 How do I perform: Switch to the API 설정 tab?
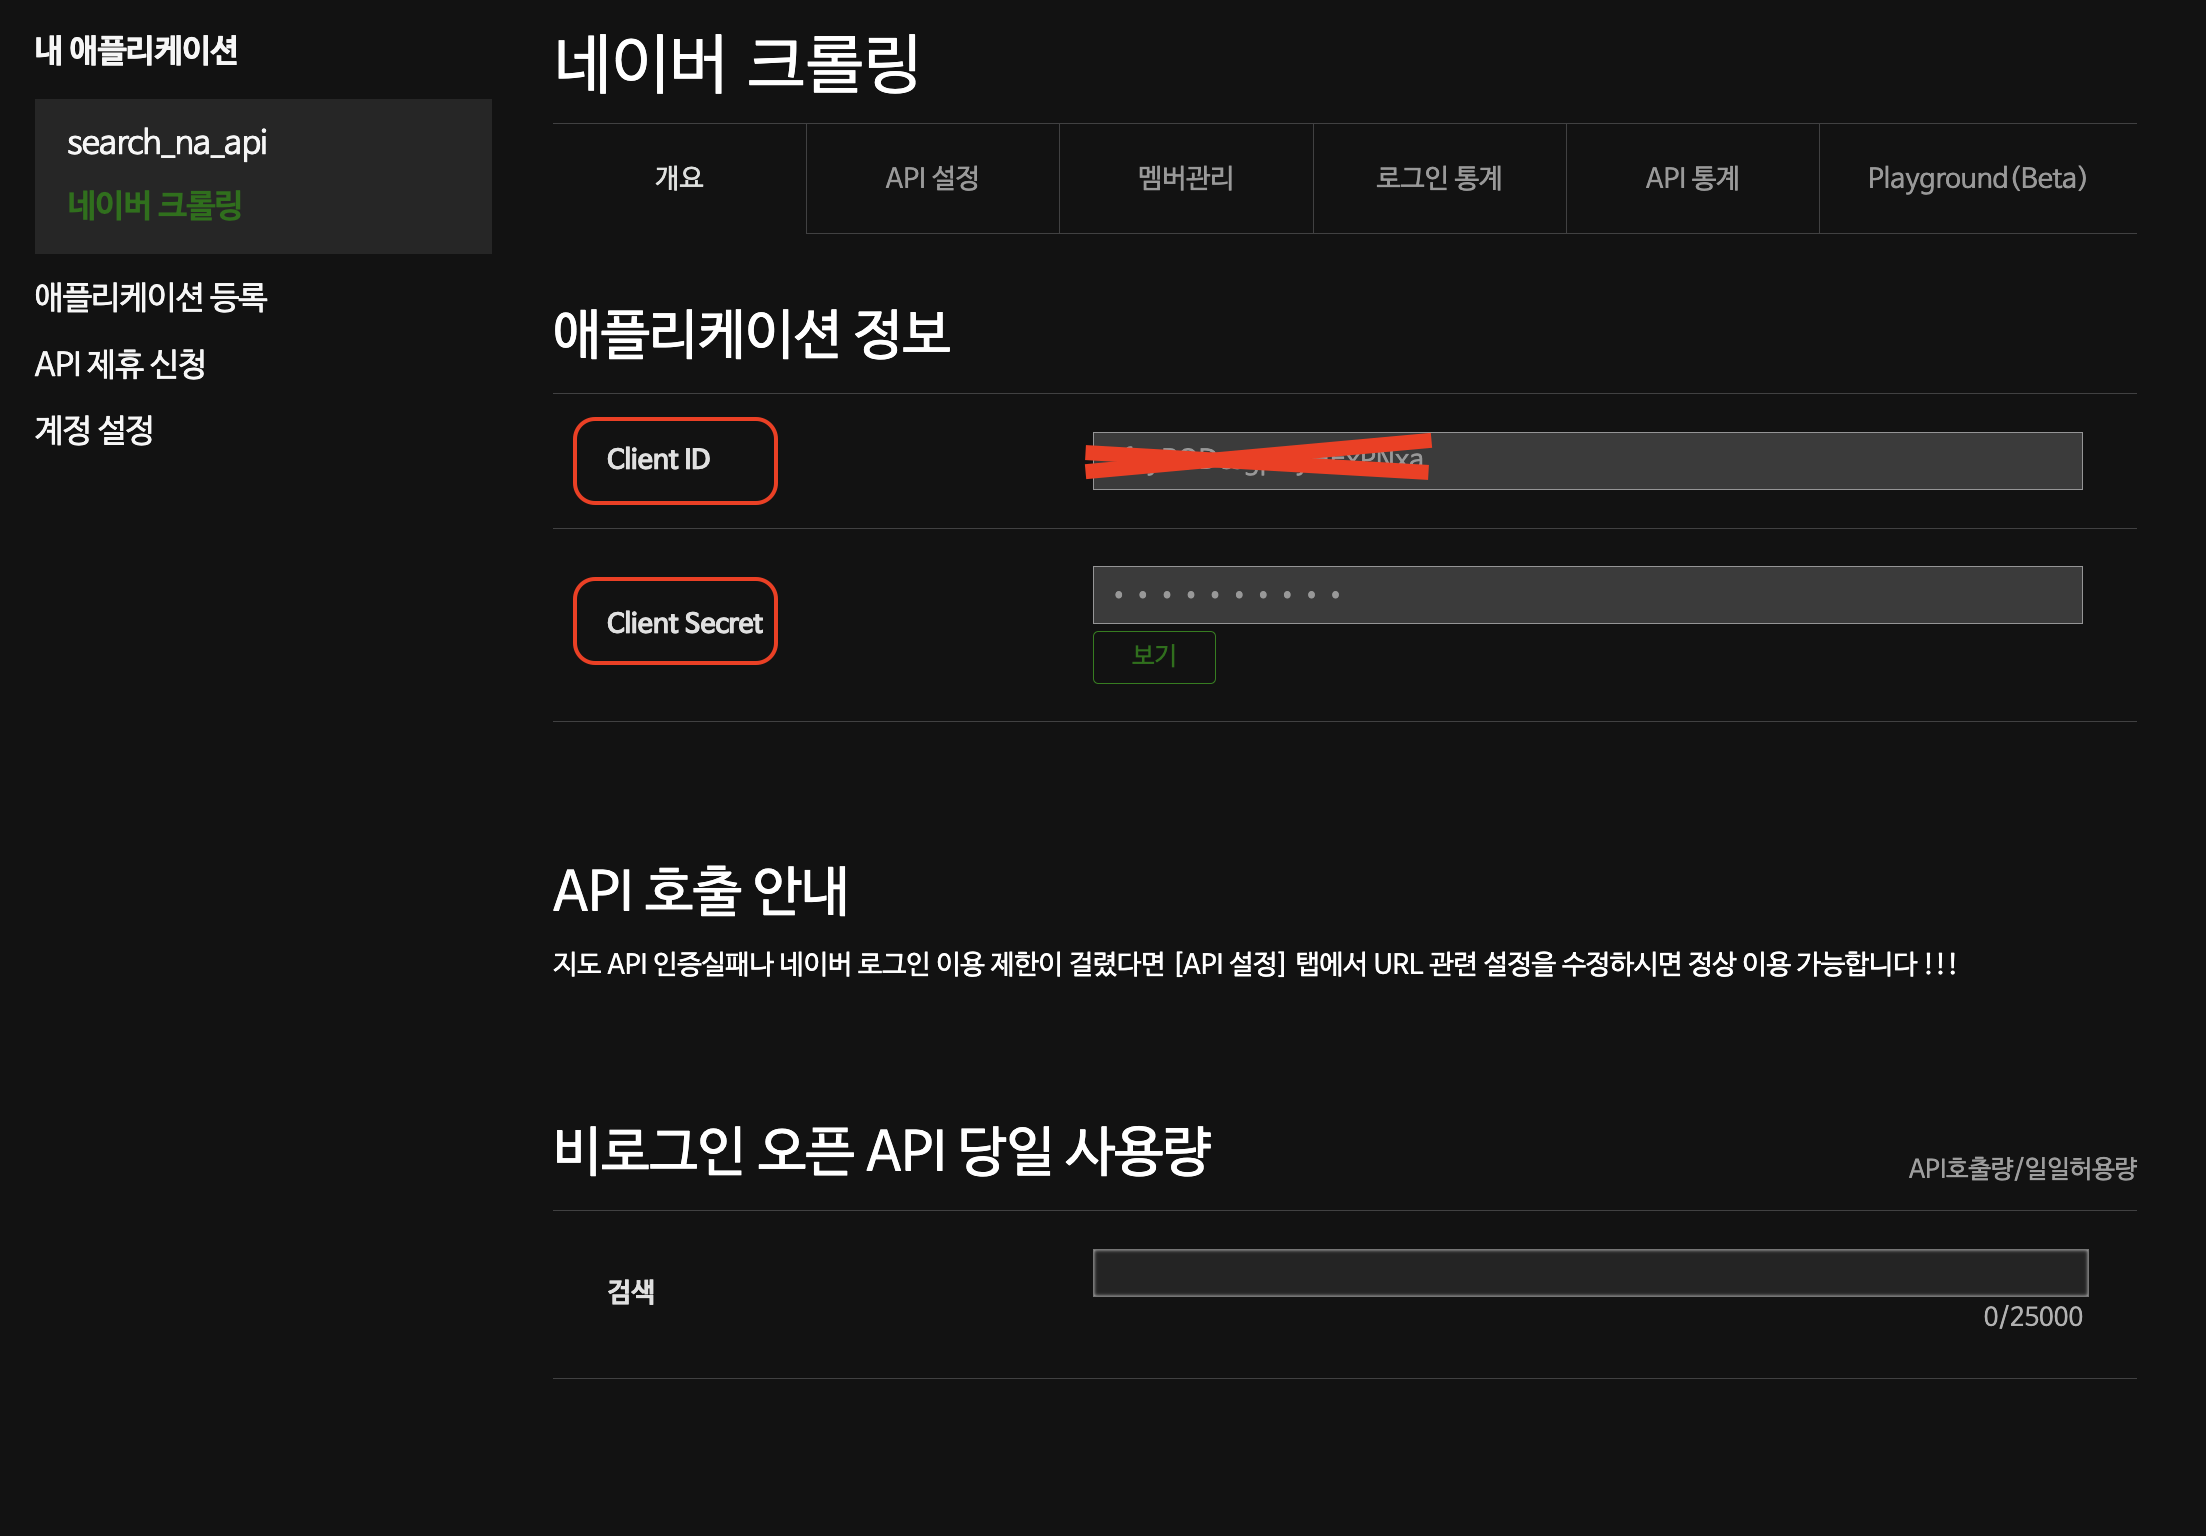[x=932, y=178]
